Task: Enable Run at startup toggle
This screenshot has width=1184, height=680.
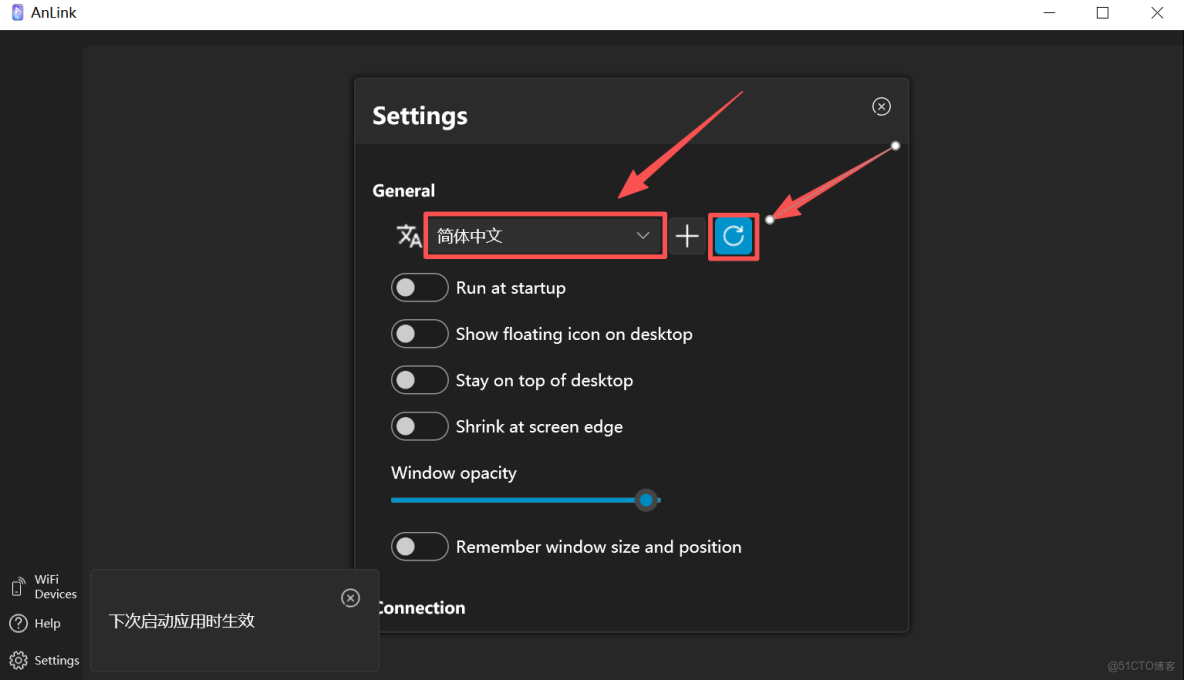Action: (419, 288)
